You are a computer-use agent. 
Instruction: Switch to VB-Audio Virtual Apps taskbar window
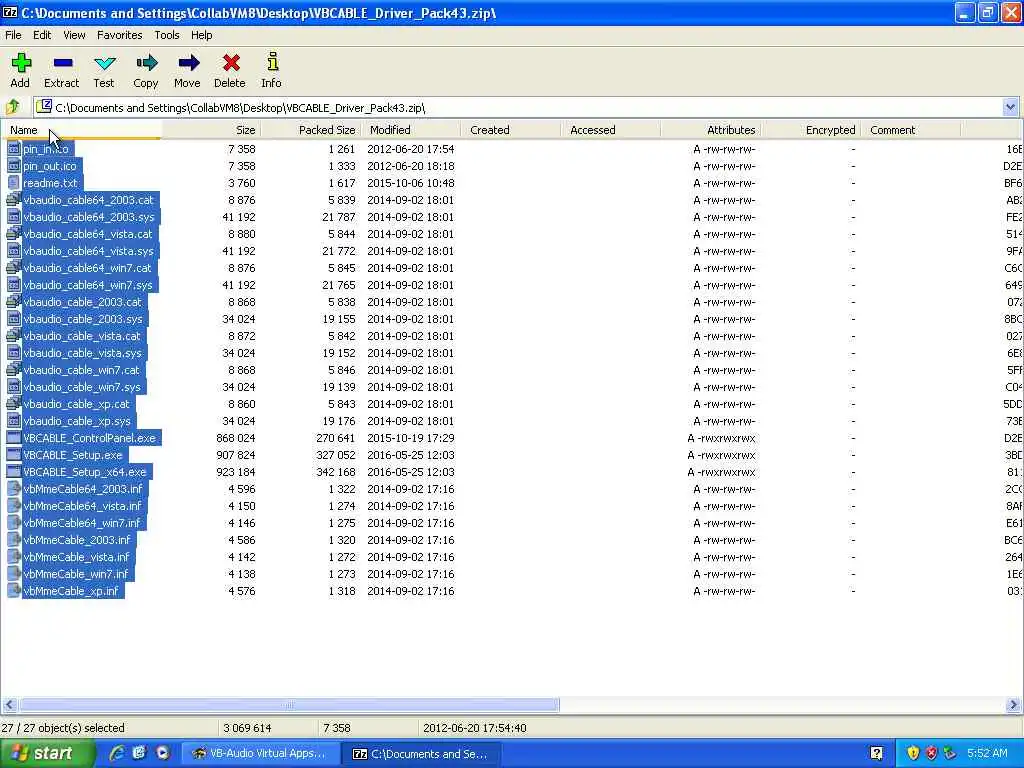pos(259,753)
